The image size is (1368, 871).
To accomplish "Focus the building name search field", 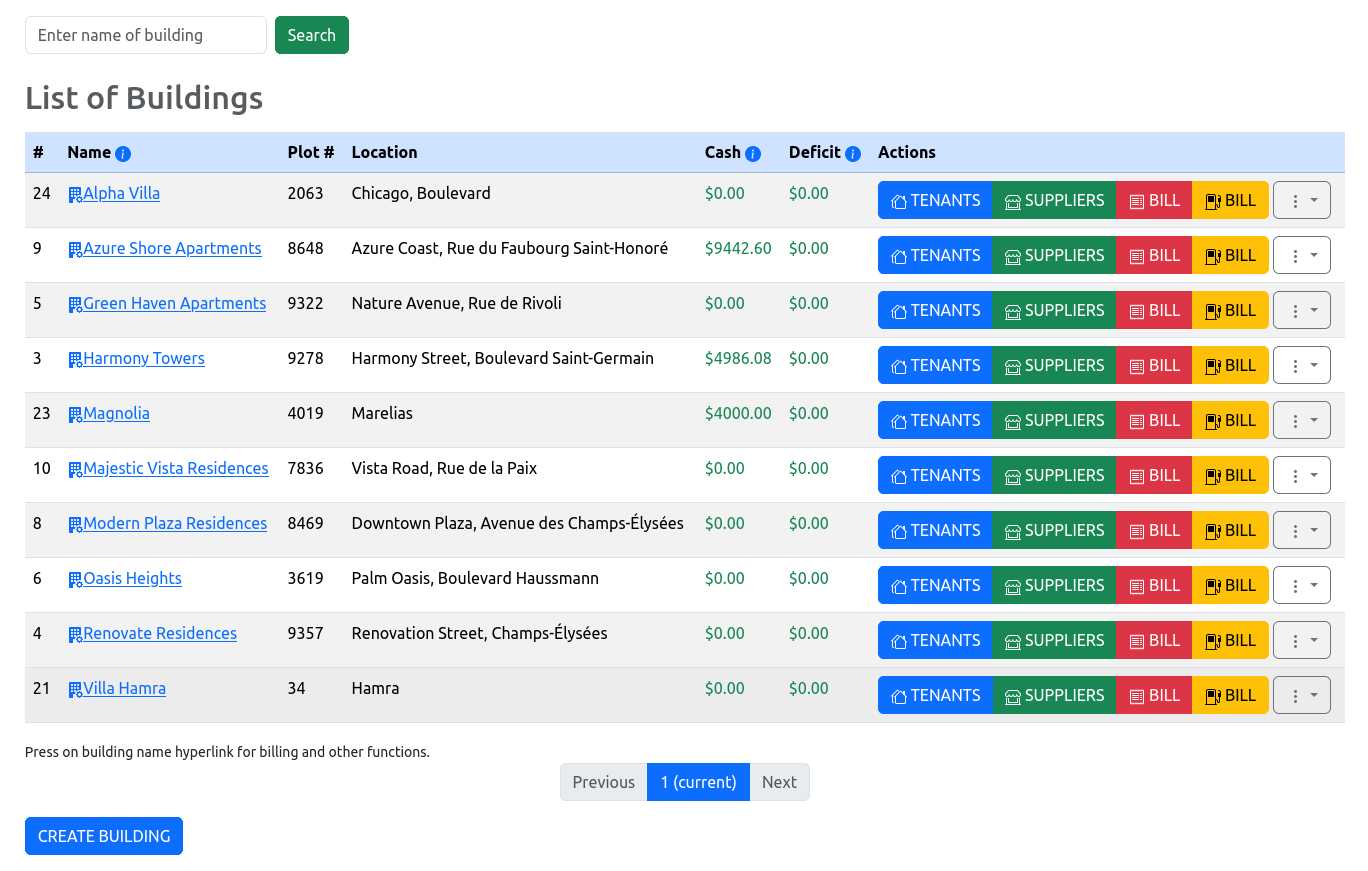I will (146, 35).
